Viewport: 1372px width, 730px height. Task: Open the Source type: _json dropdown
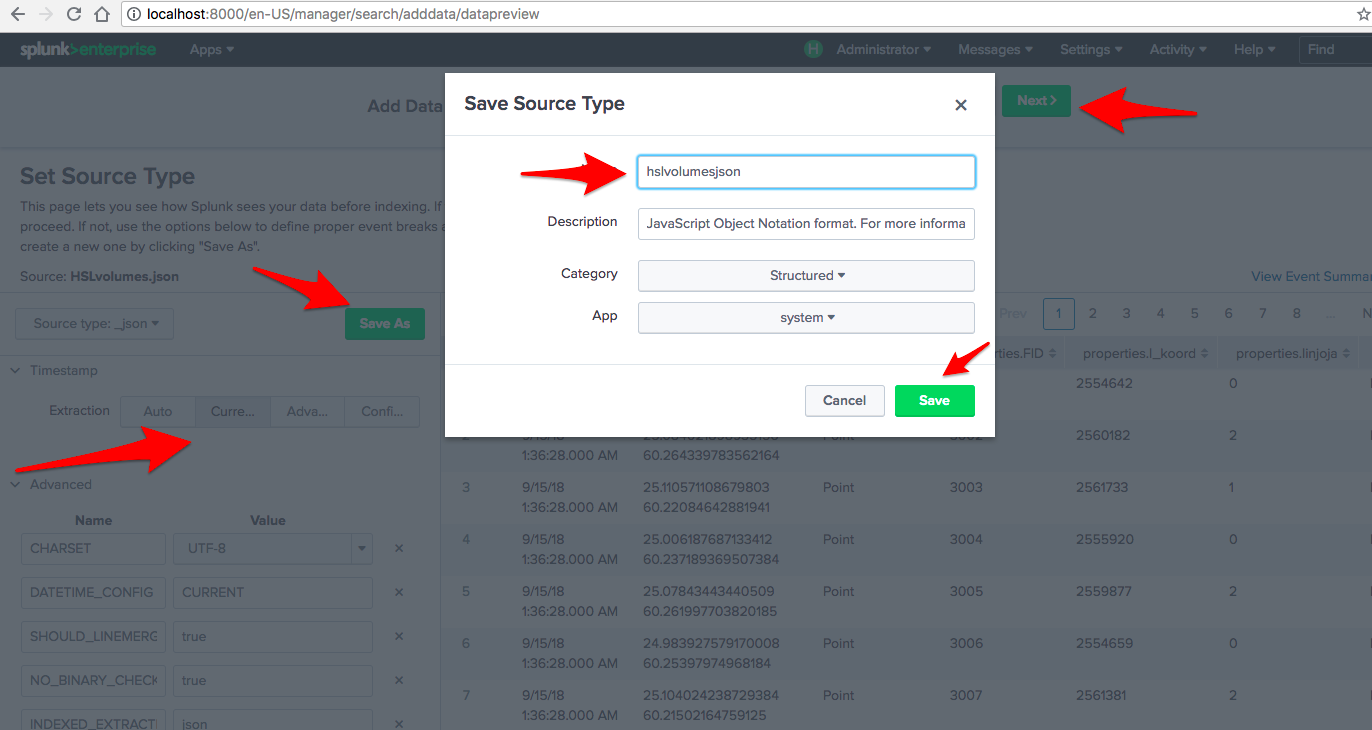click(x=93, y=323)
